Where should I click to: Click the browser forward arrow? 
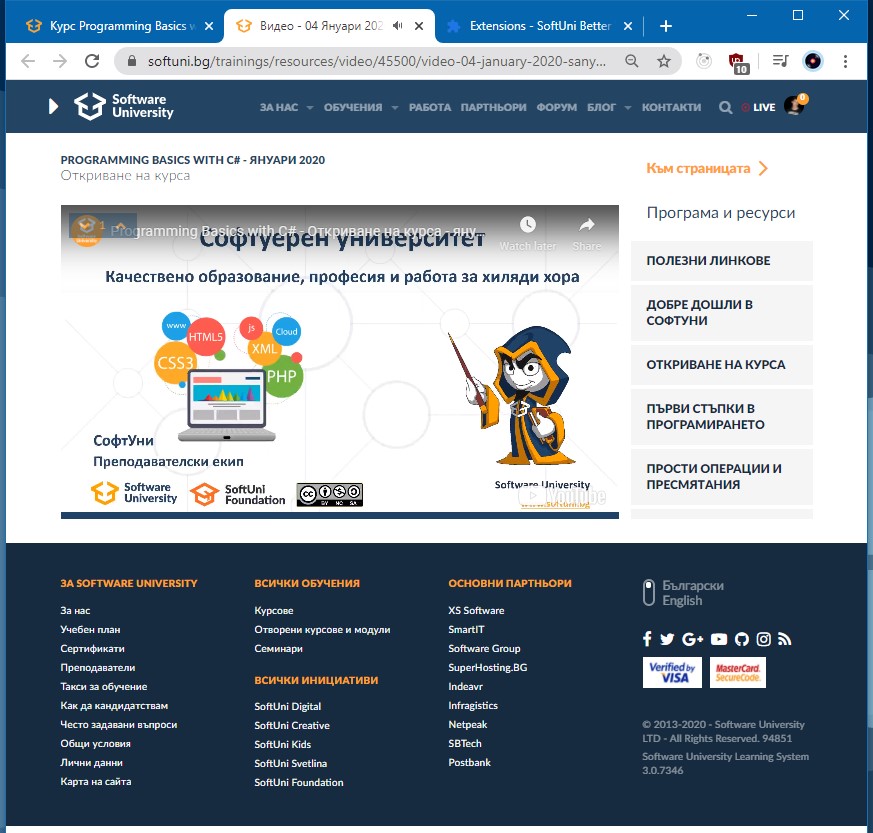pos(60,61)
